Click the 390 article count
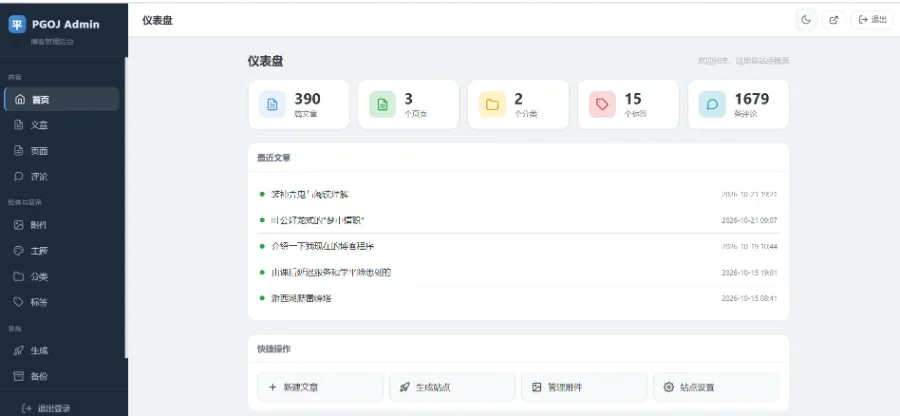900x416 pixels. (x=308, y=99)
